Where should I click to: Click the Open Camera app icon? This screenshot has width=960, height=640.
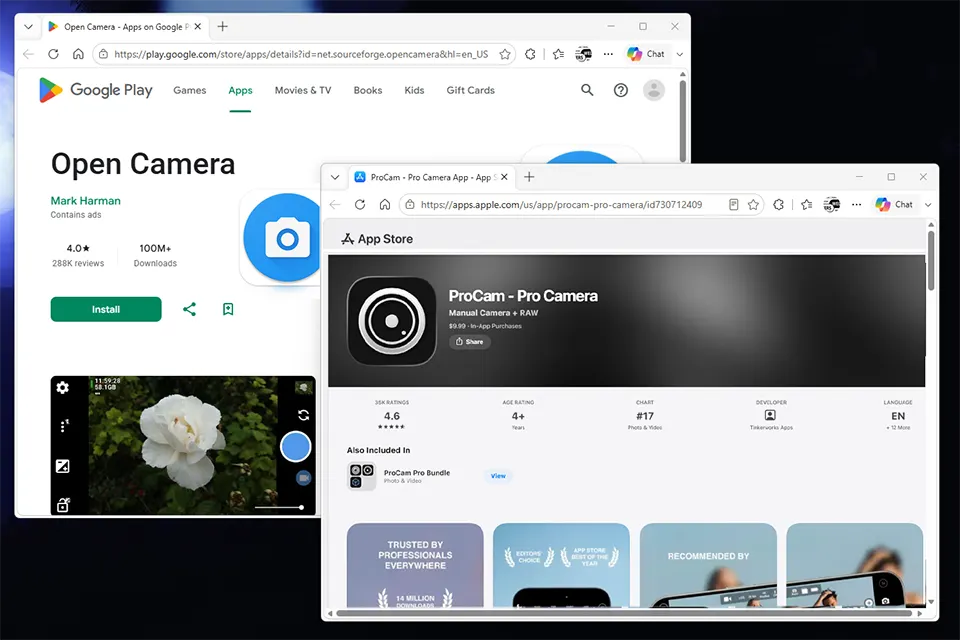[283, 238]
